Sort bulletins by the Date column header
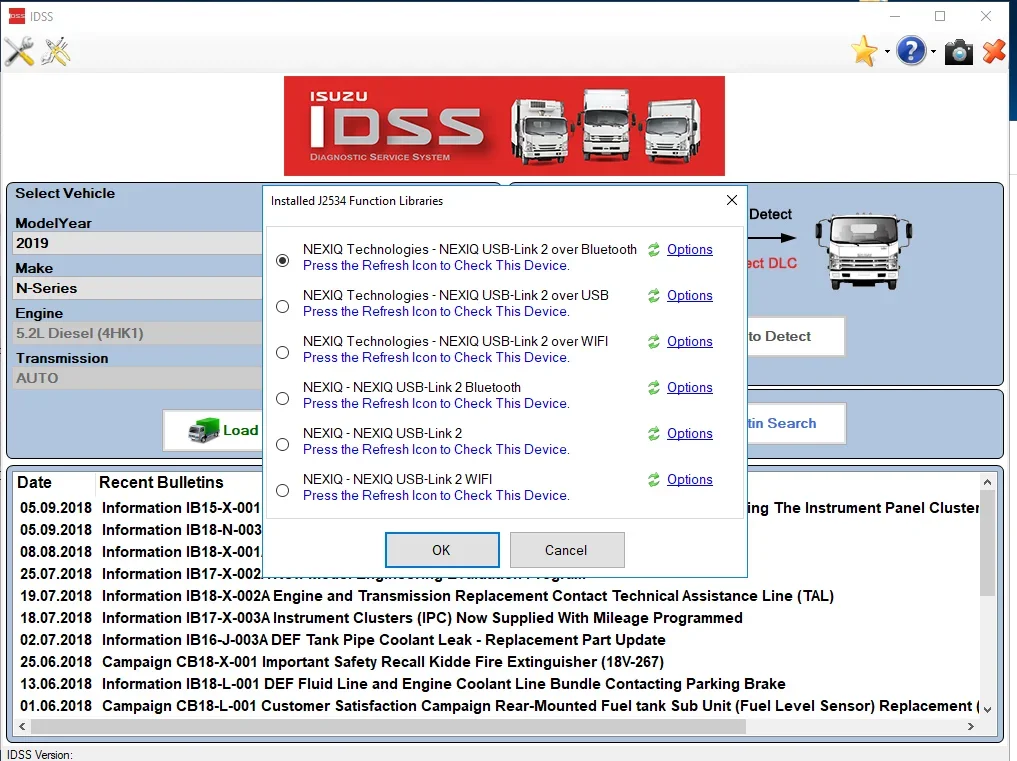 coord(34,483)
